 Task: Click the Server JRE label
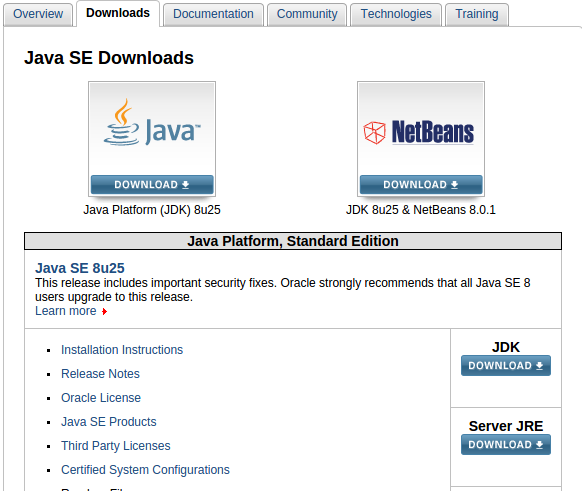coord(506,426)
